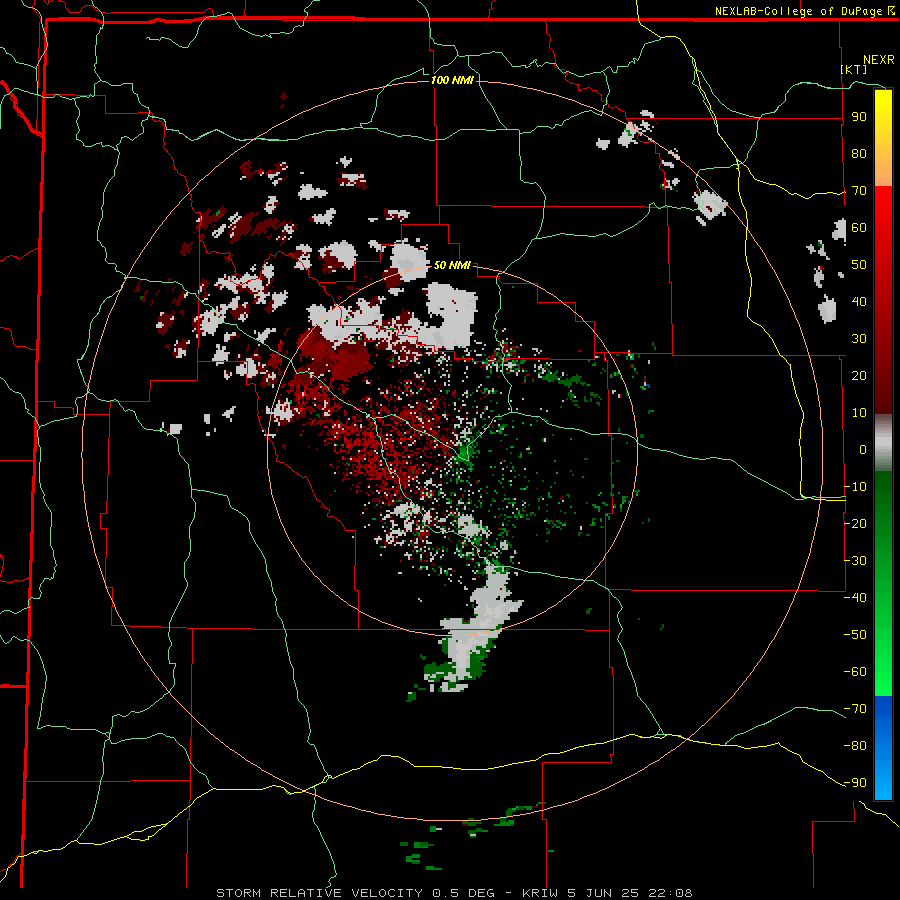Click the -60 scale value
The height and width of the screenshot is (900, 900).
[855, 672]
